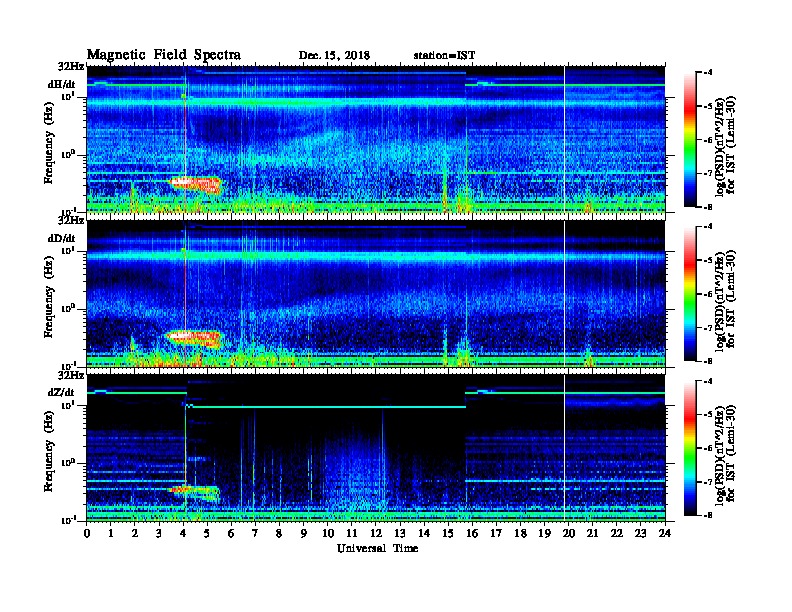Click the white vertical line in dD/dt panel
Image resolution: width=792 pixels, height=612 pixels.
pyautogui.click(x=564, y=294)
